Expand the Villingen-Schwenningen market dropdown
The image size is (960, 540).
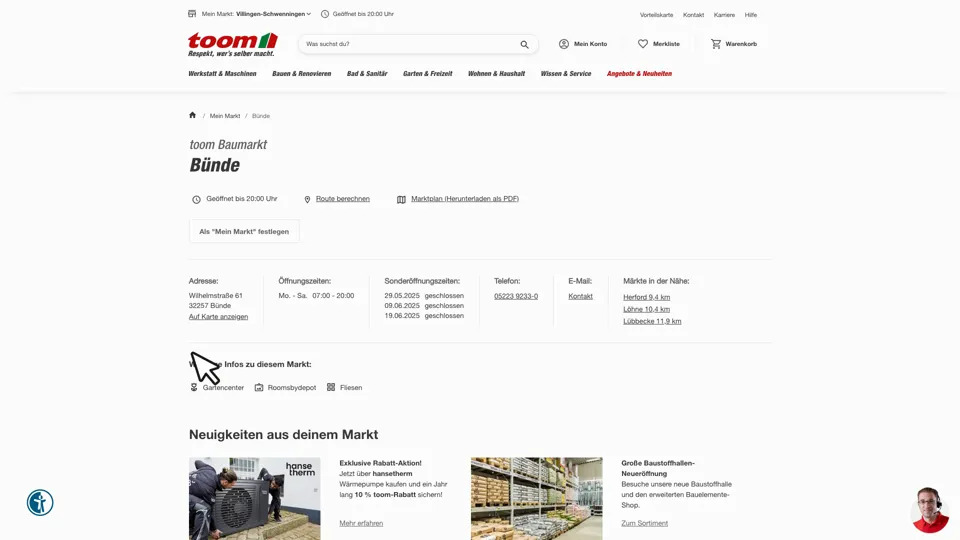pyautogui.click(x=274, y=13)
